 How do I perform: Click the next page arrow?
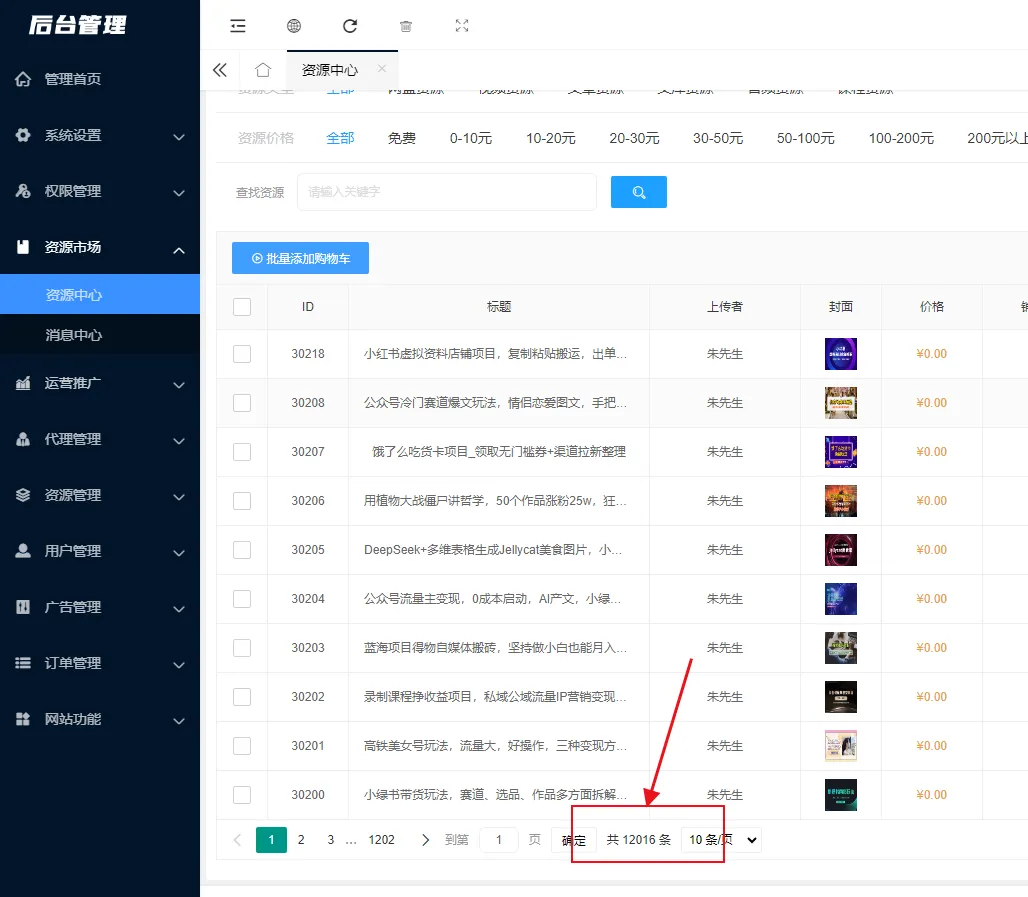pos(425,840)
